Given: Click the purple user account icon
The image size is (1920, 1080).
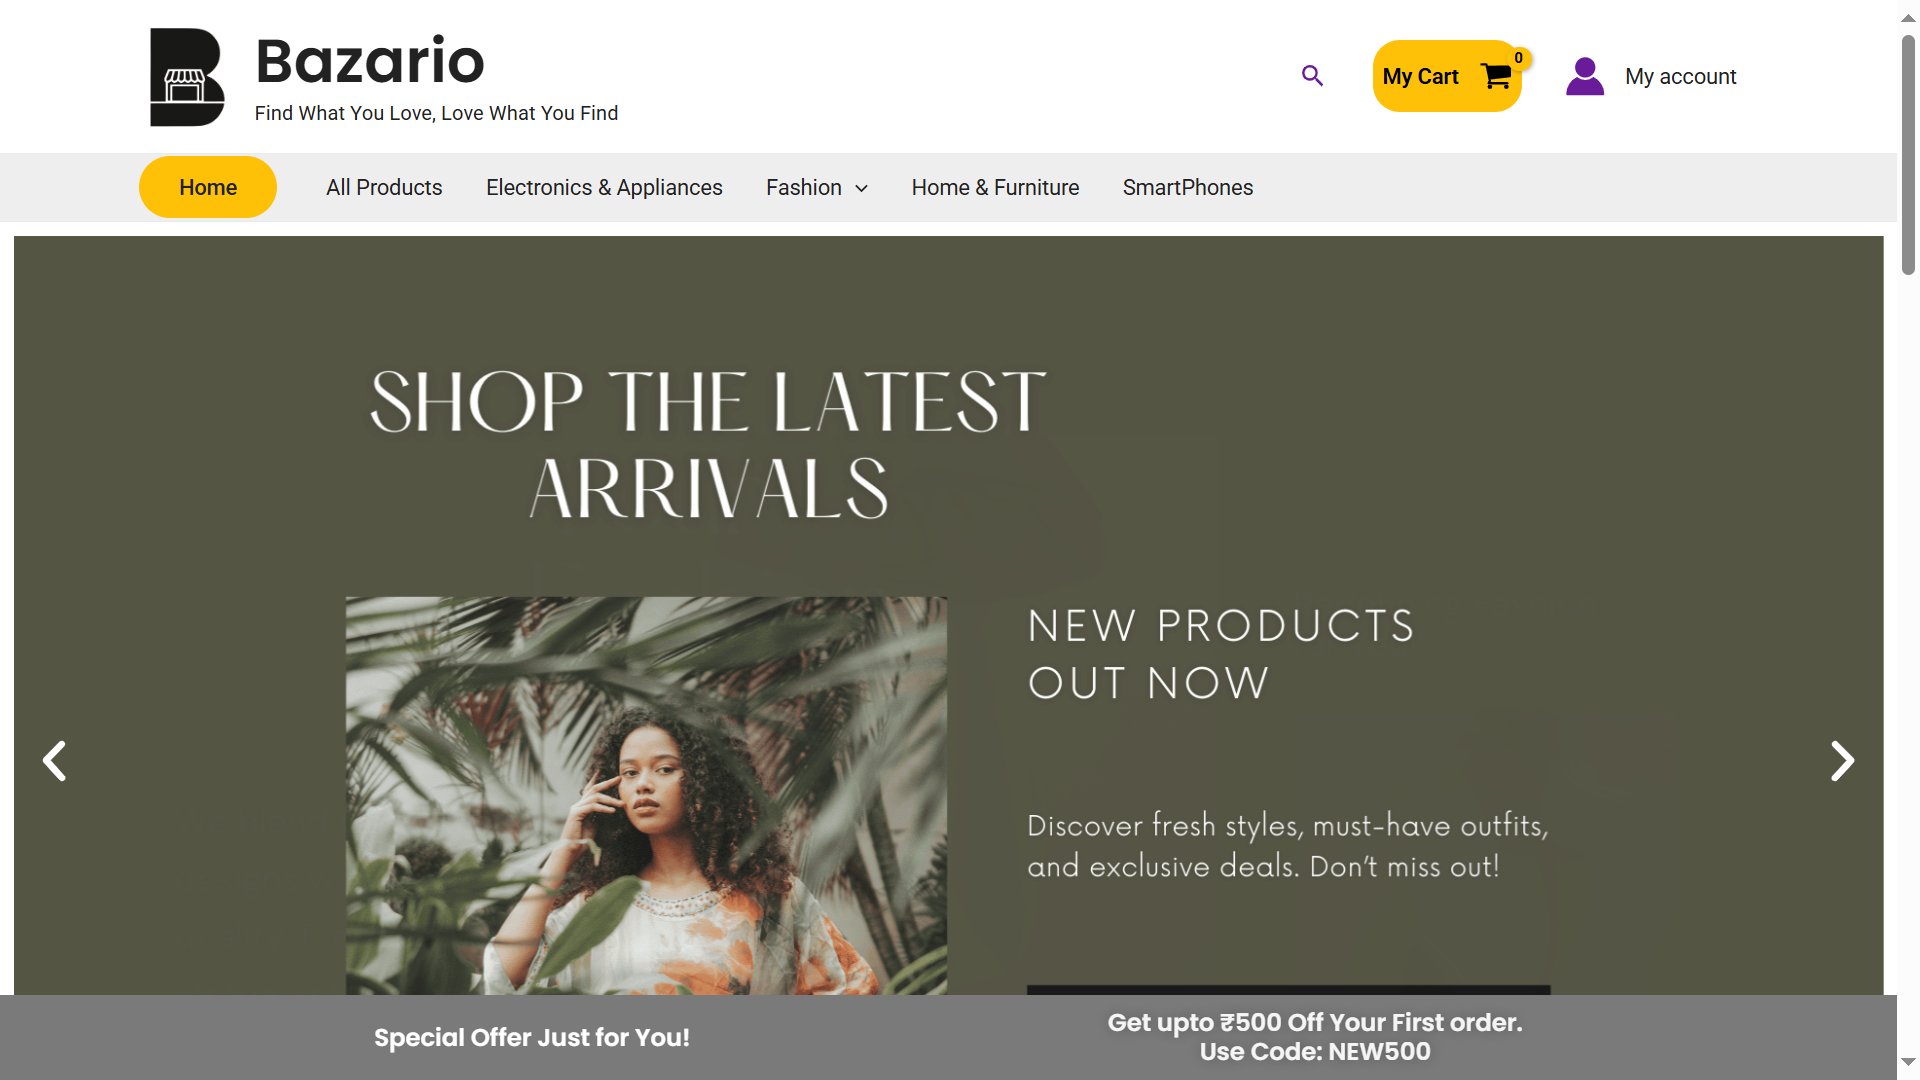Looking at the screenshot, I should (1585, 77).
